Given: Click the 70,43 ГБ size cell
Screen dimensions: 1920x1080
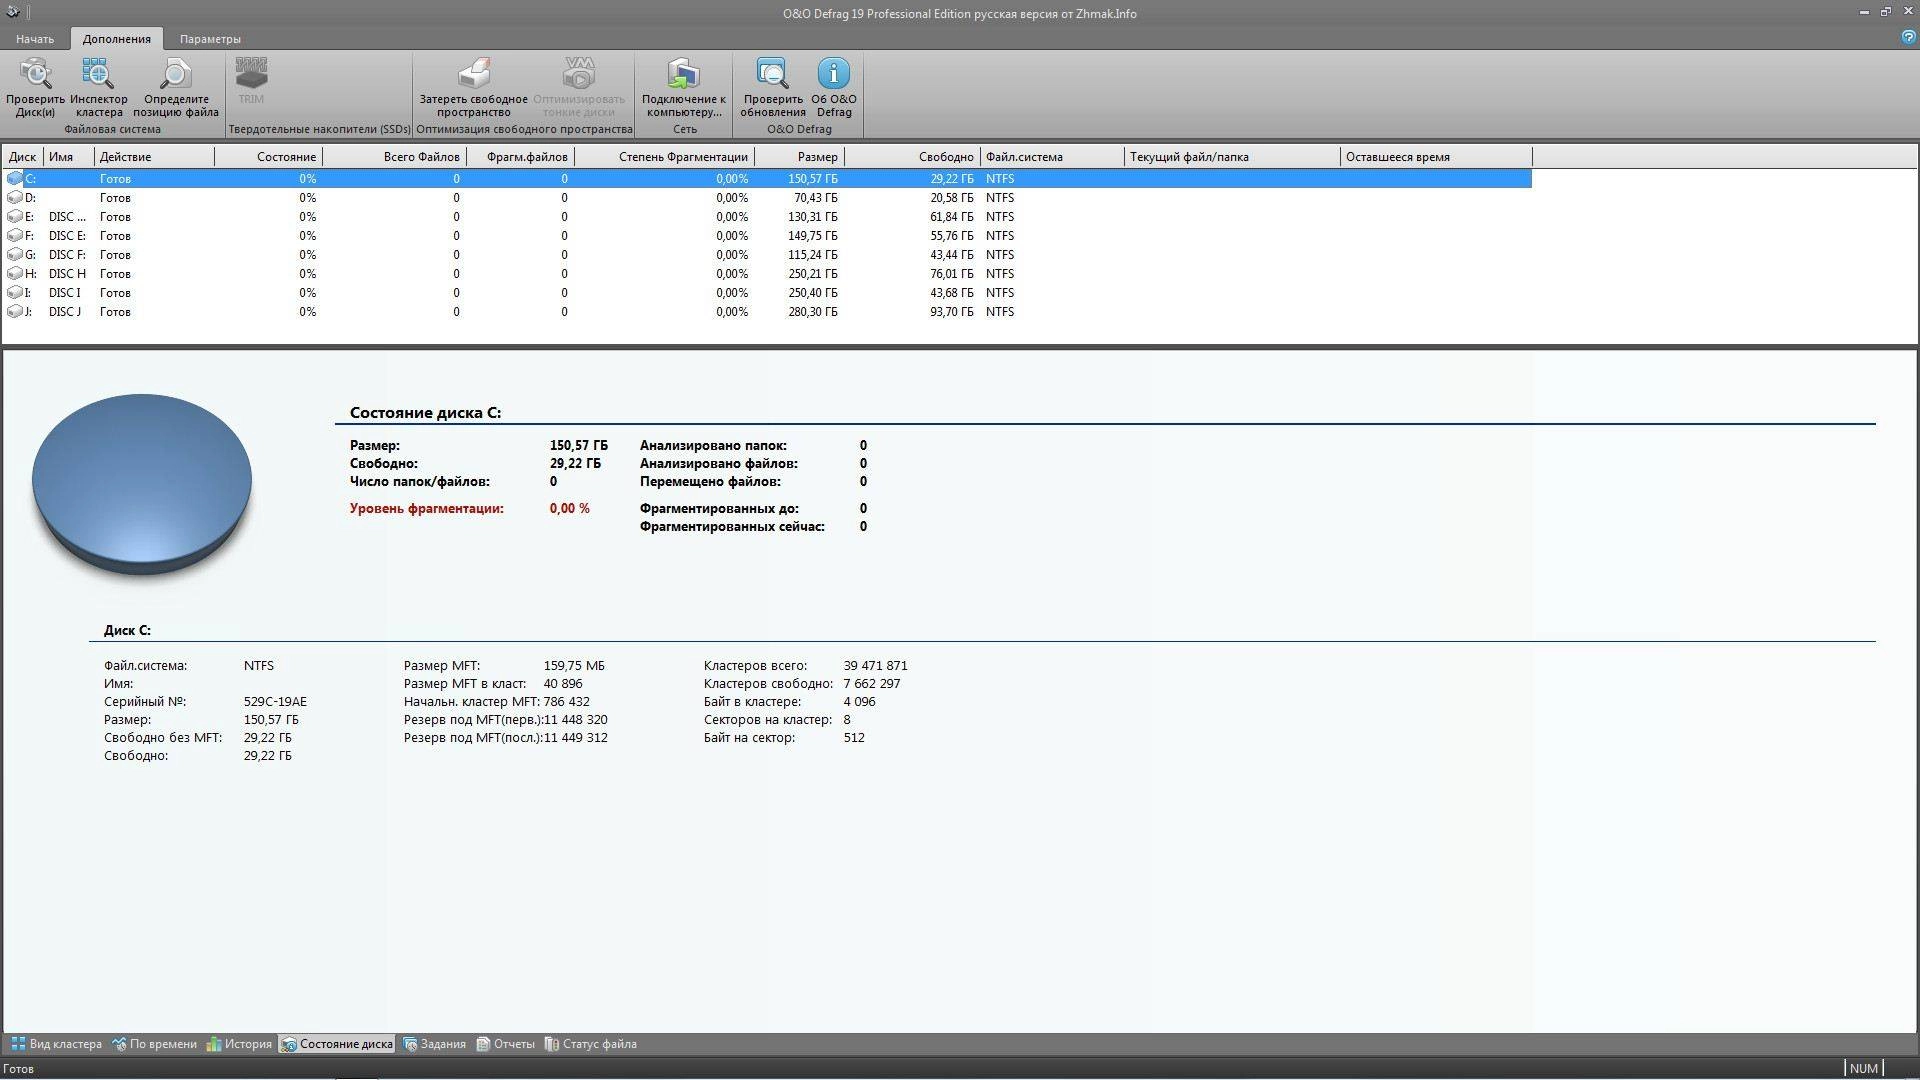Looking at the screenshot, I should tap(815, 198).
